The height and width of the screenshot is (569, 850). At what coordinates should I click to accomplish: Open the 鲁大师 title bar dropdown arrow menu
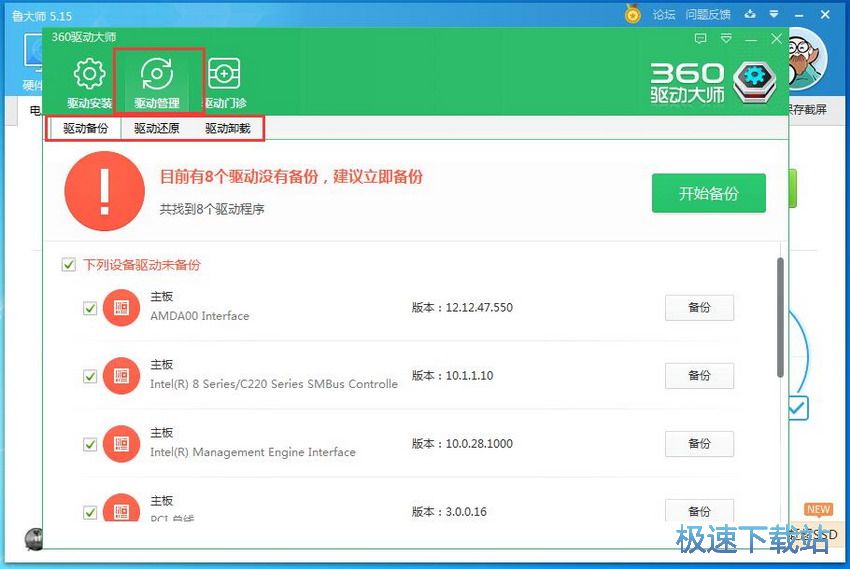tap(774, 14)
